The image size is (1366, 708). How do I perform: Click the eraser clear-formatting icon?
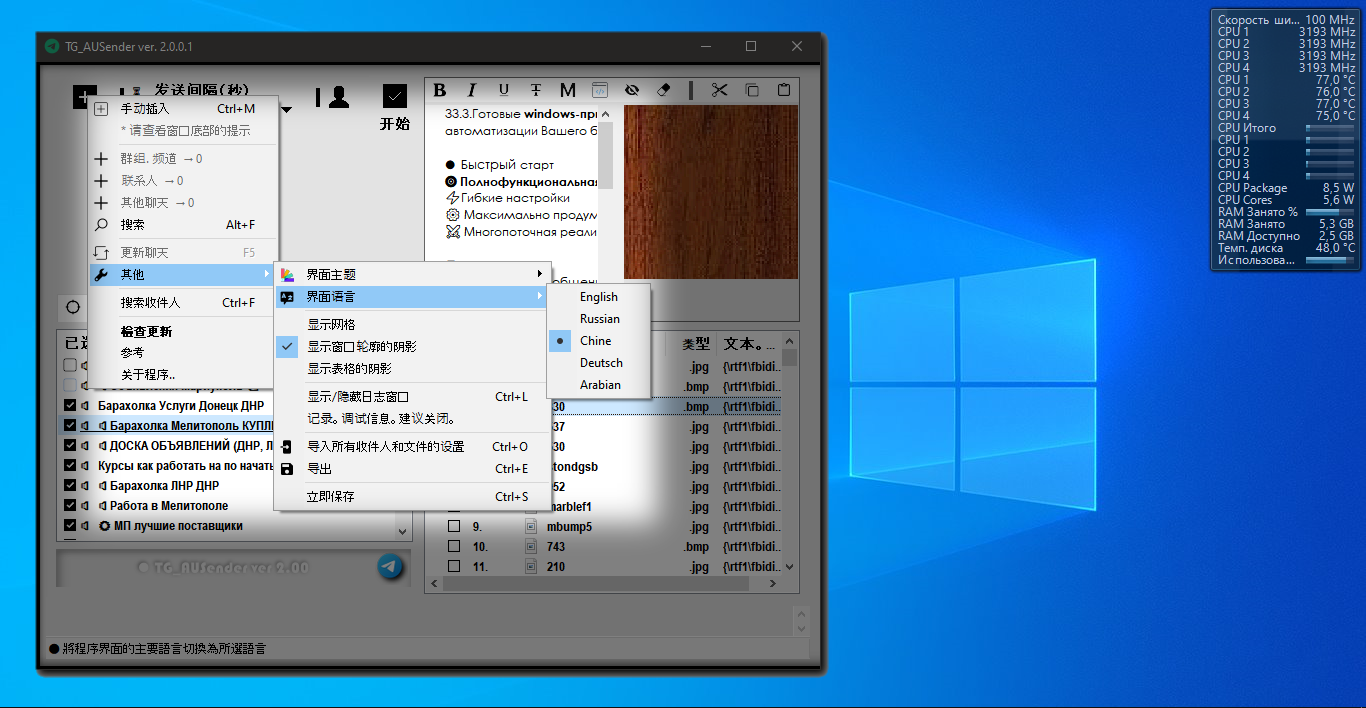[x=663, y=90]
